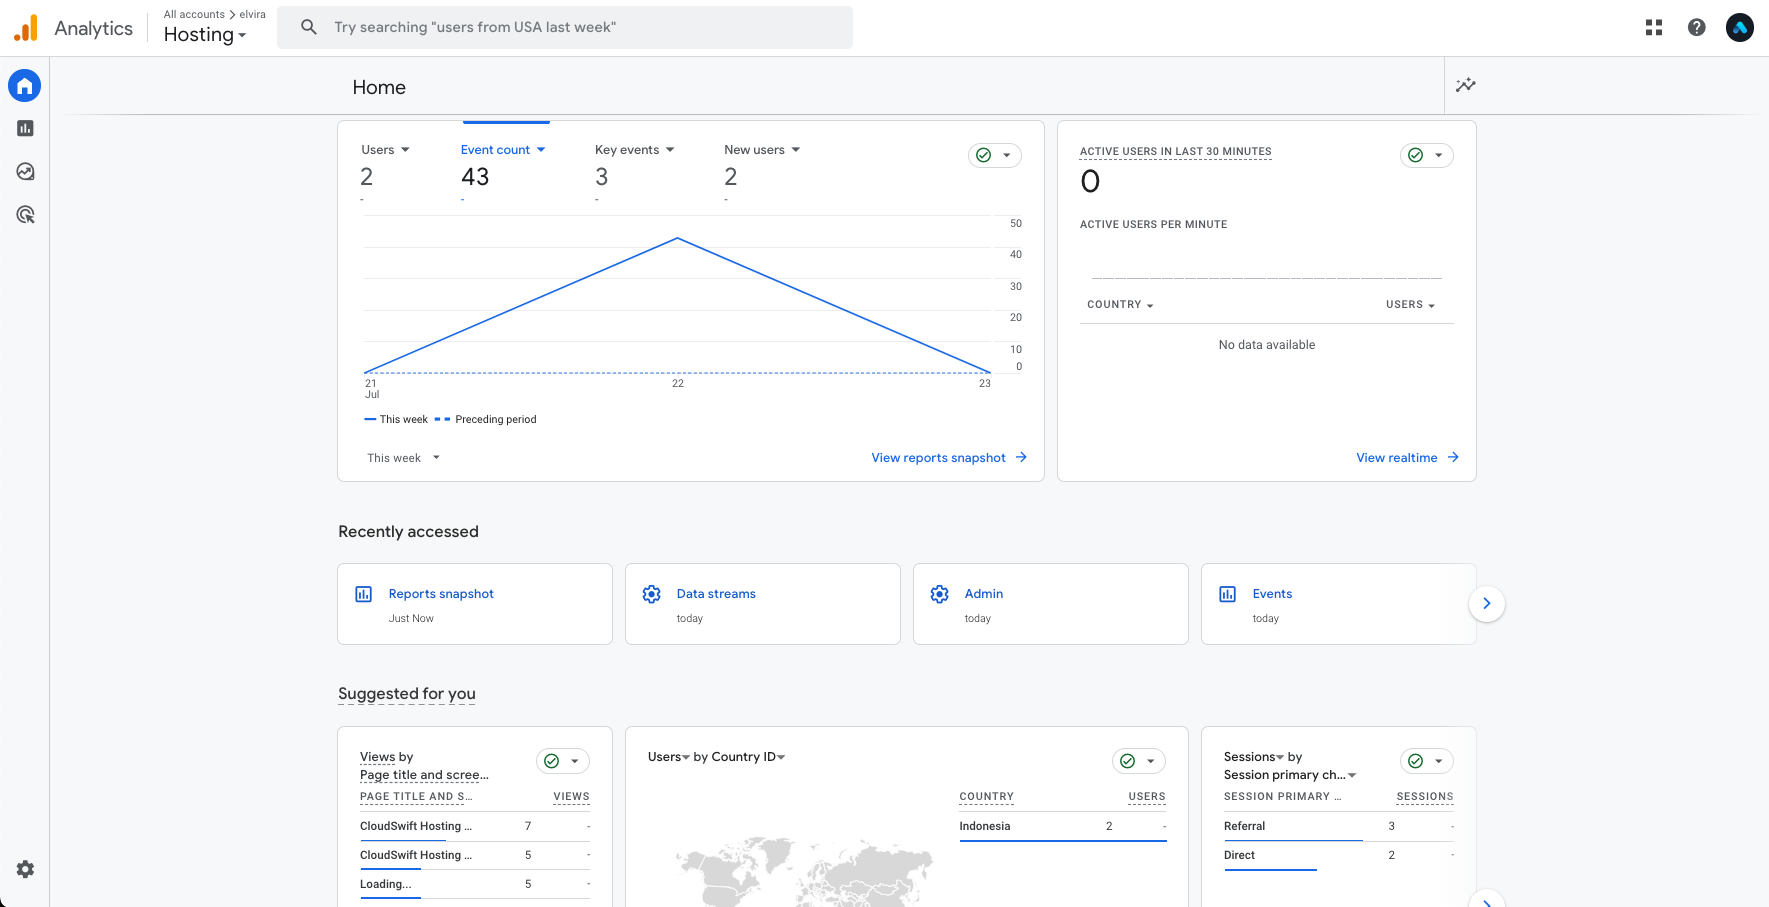
Task: Open the Country card data quality dropdown
Action: 1139,762
